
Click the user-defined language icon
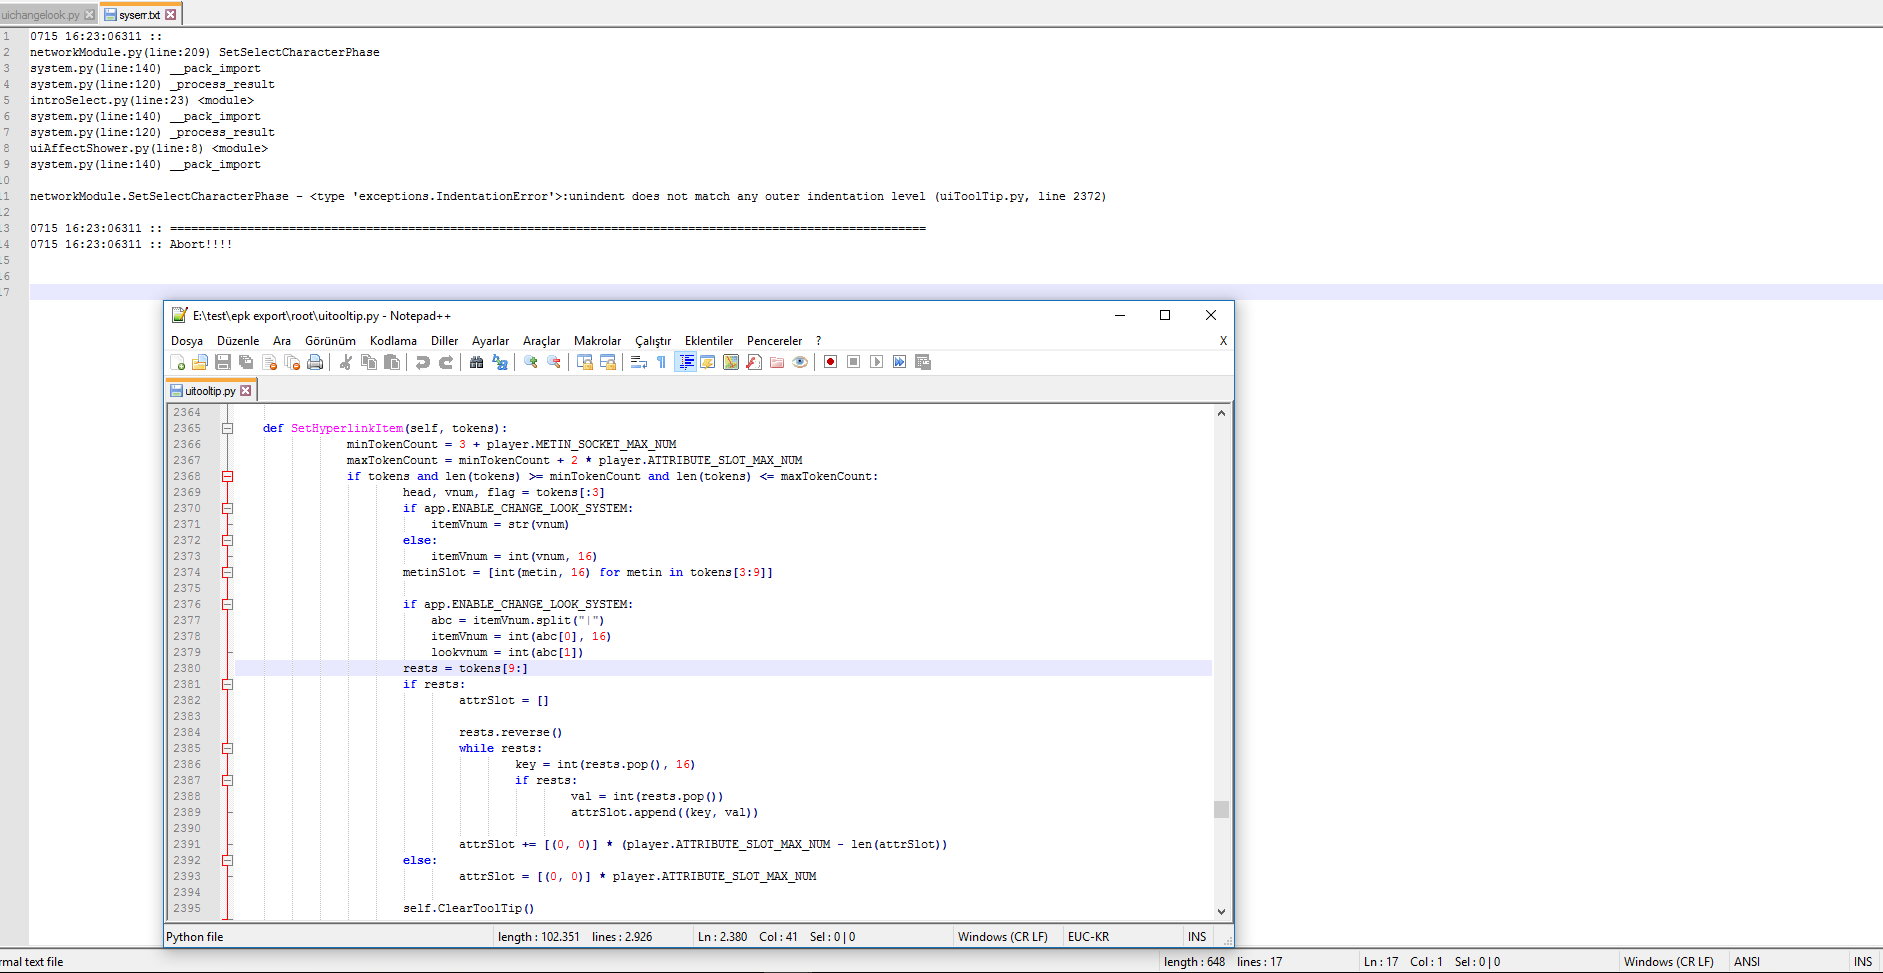[708, 362]
